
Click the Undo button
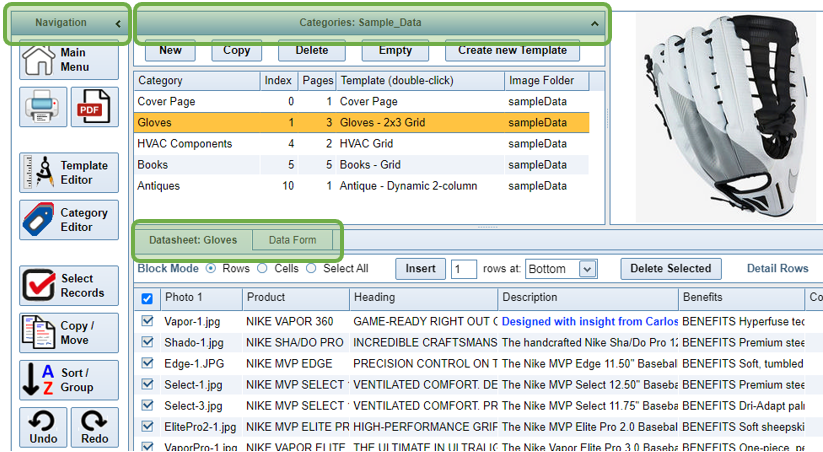point(43,427)
